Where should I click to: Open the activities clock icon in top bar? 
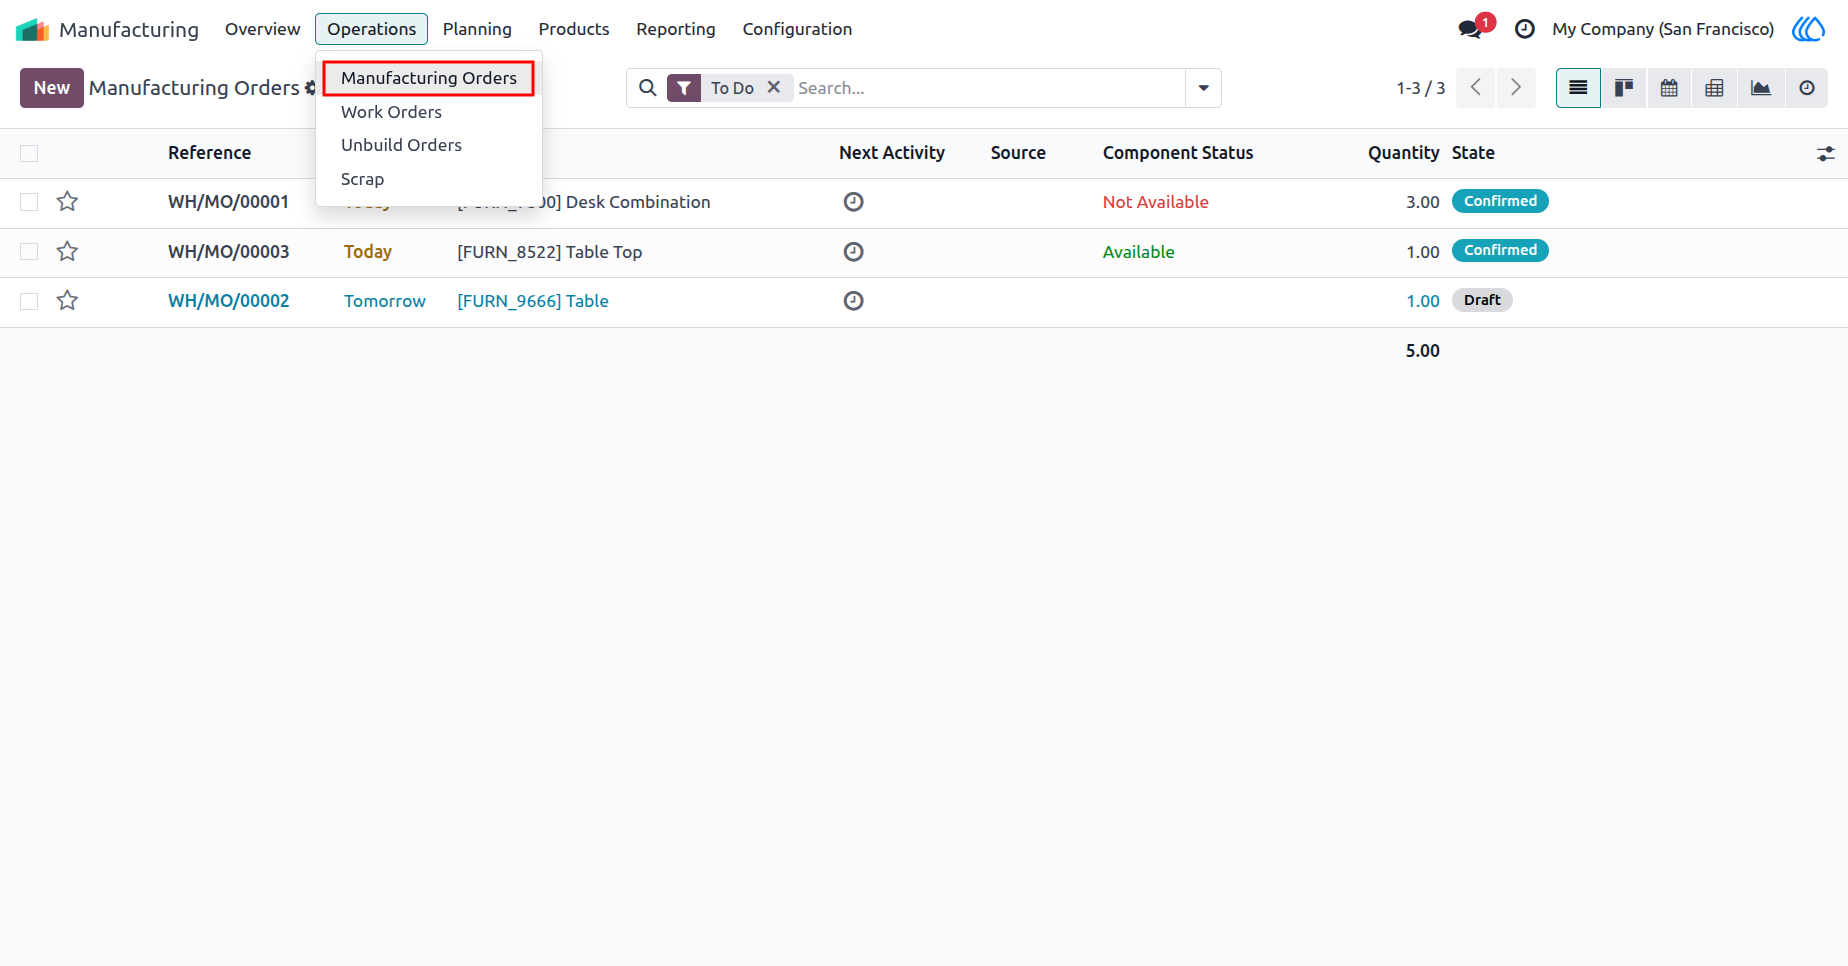(x=1525, y=29)
